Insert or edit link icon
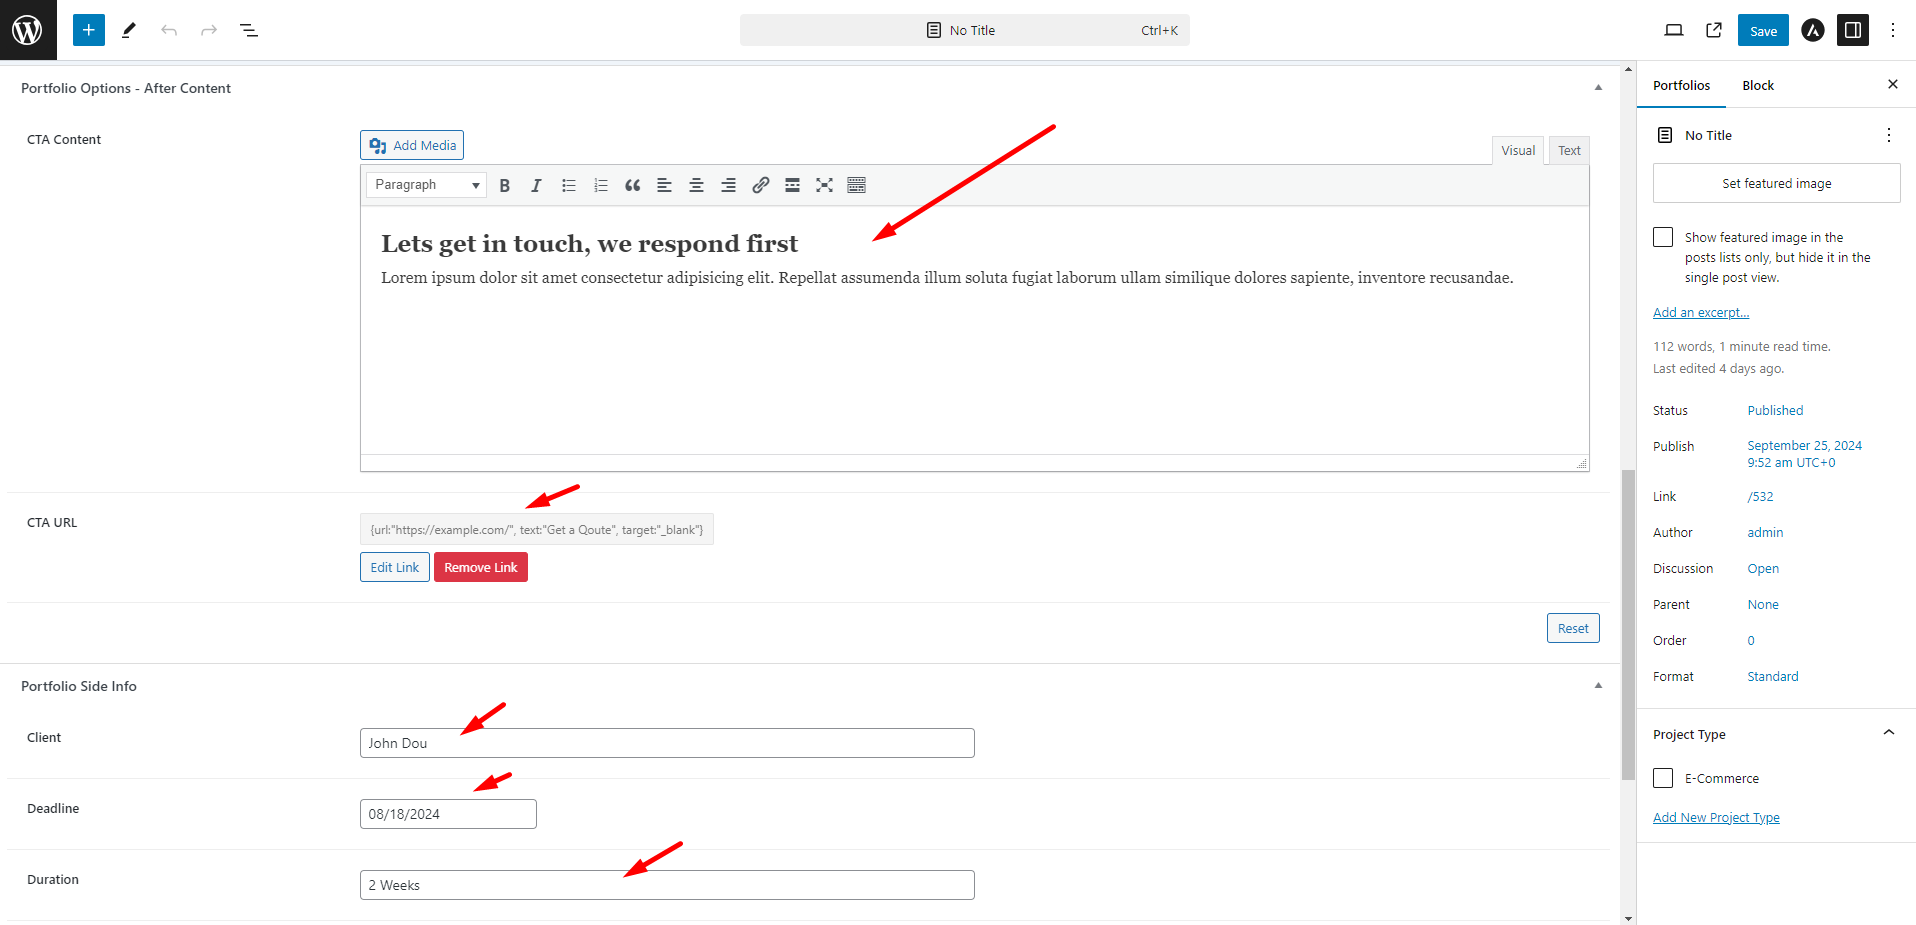The height and width of the screenshot is (925, 1916). 761,185
